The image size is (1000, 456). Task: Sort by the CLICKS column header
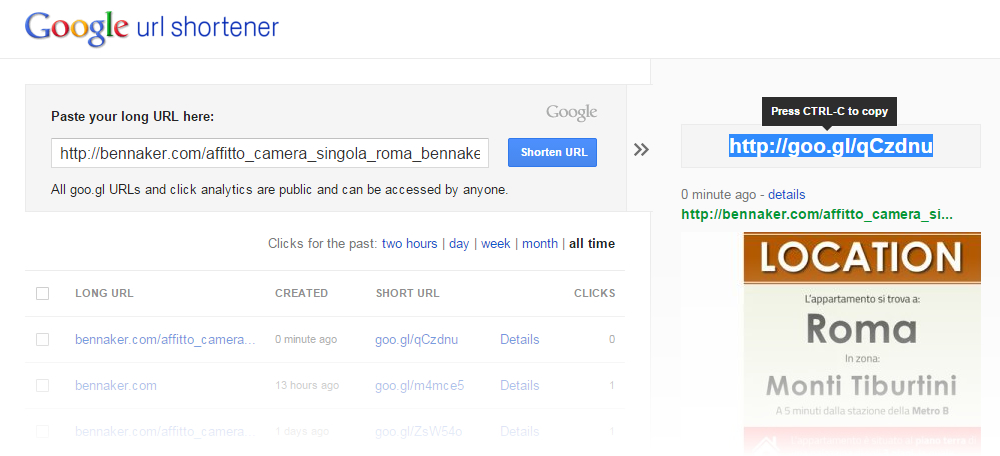[x=594, y=293]
